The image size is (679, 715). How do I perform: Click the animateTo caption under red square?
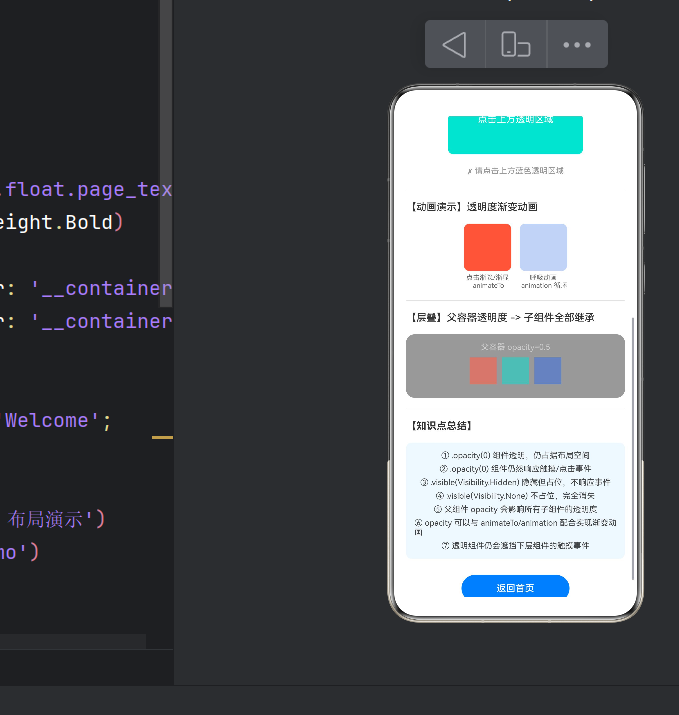click(x=487, y=281)
